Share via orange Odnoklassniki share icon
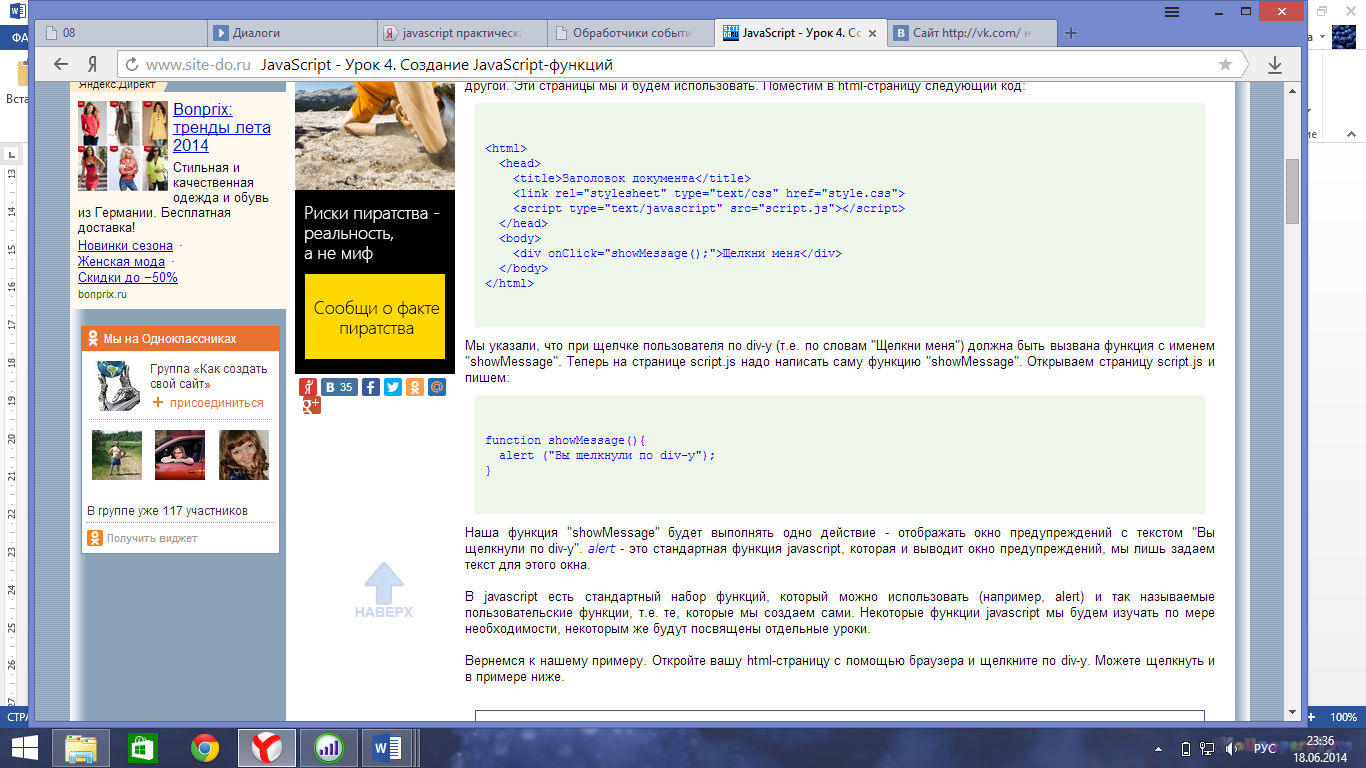1366x768 pixels. [415, 387]
